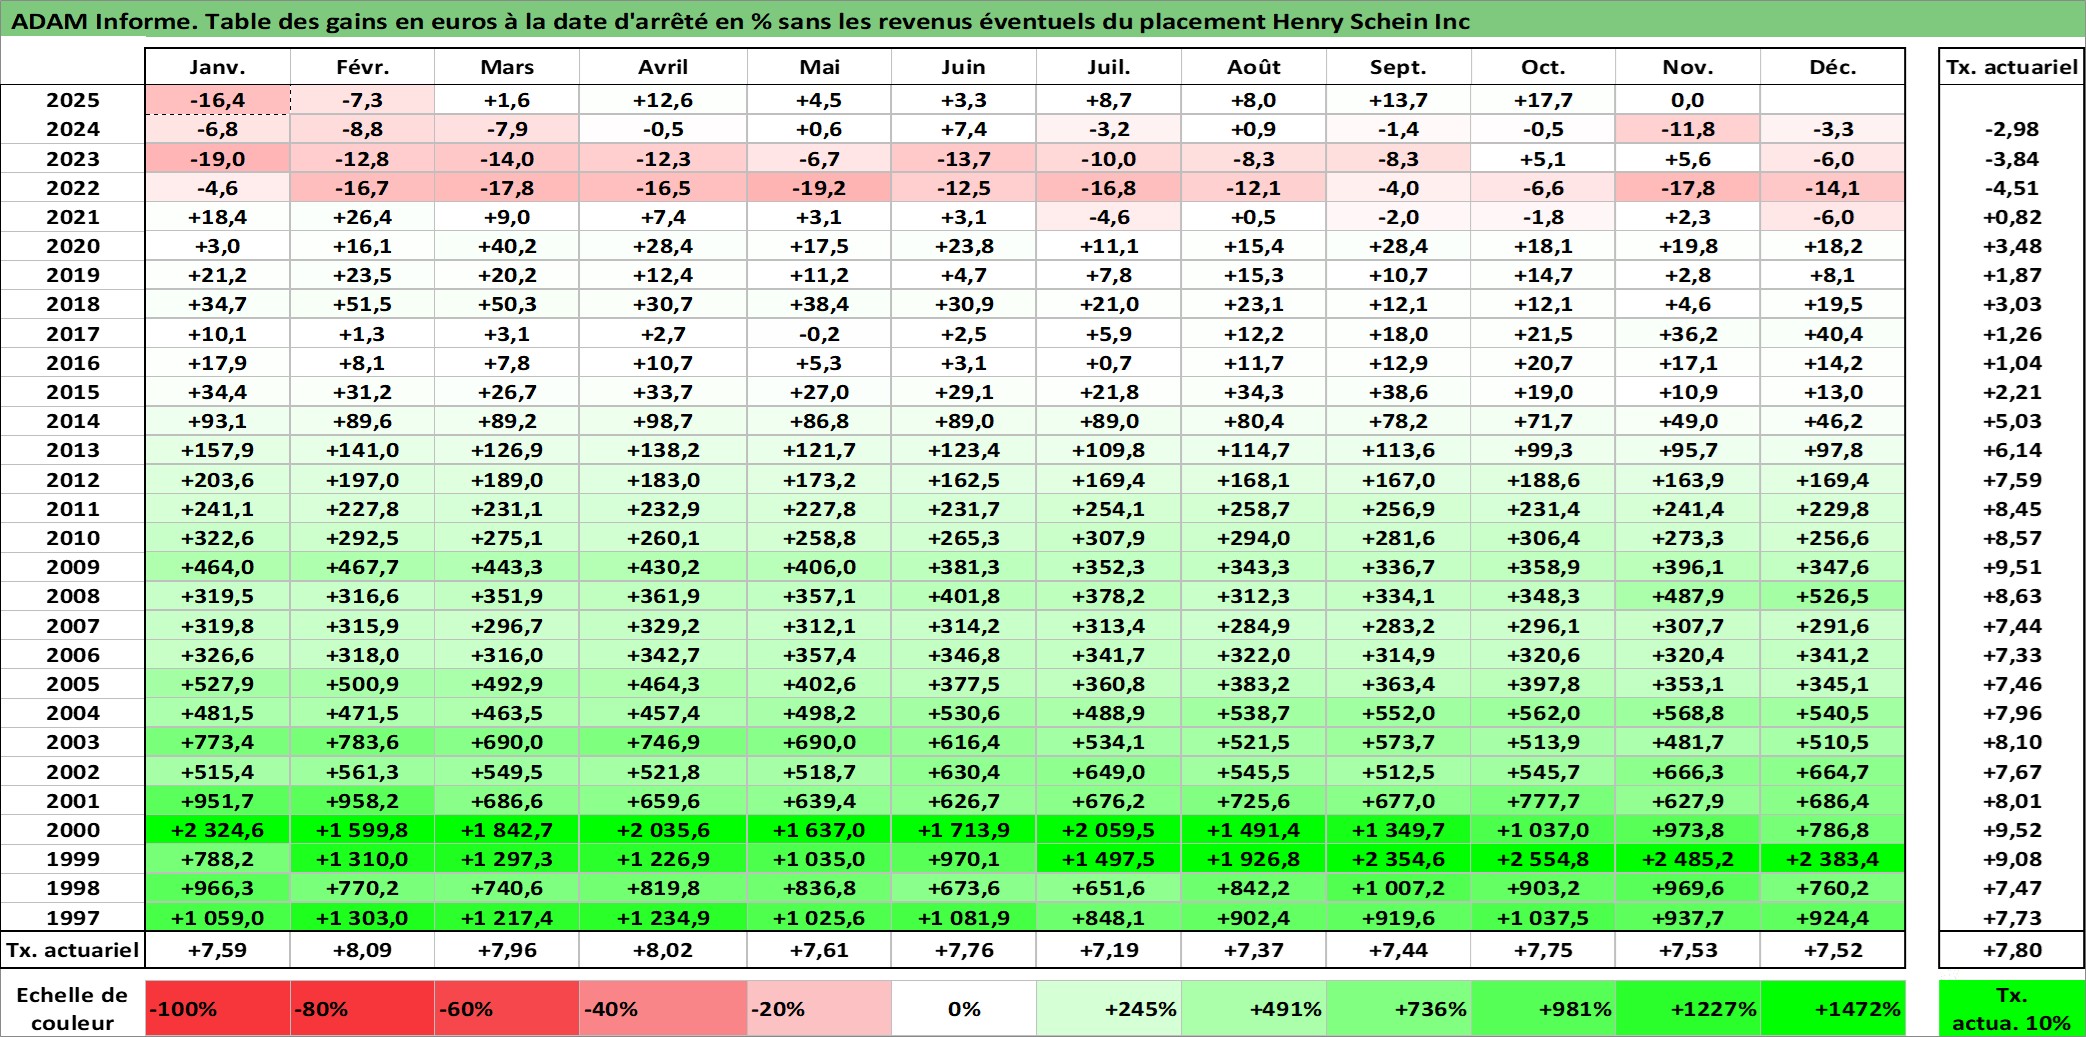Click the 0% white scale swatch
The image size is (2086, 1037).
(x=964, y=1008)
